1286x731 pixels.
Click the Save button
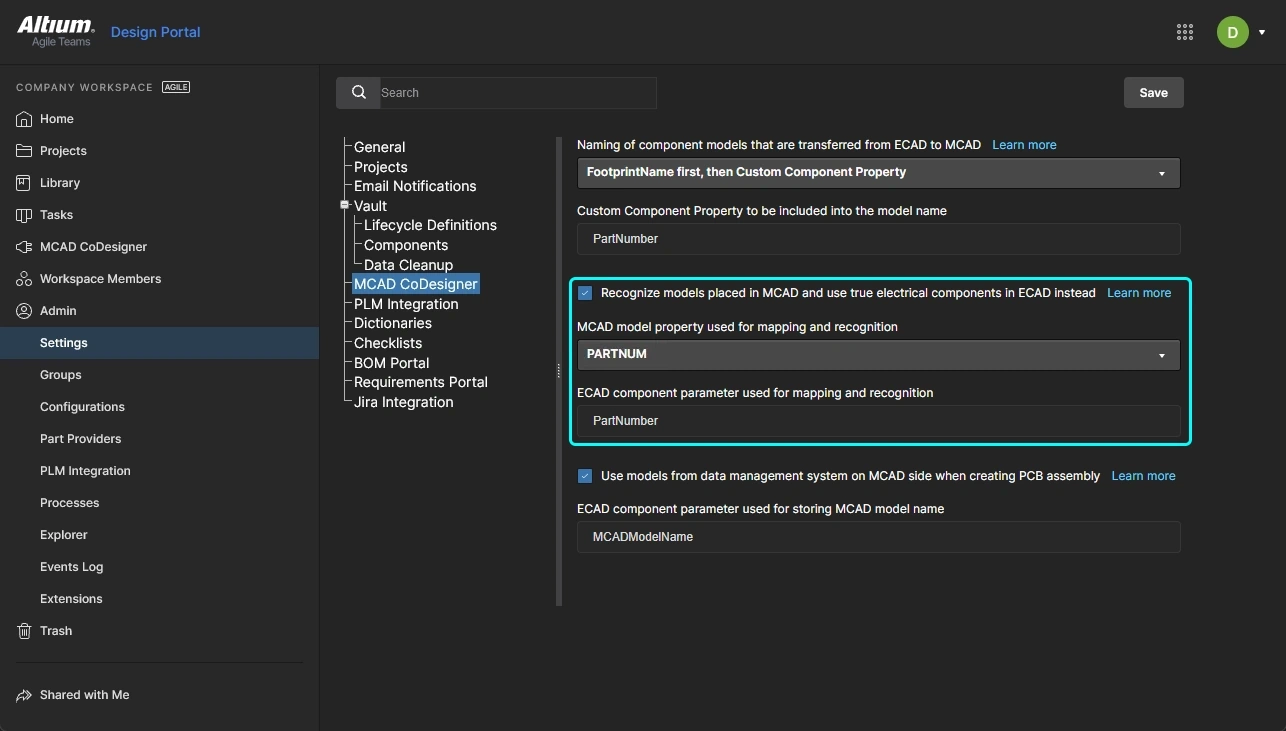click(1153, 92)
